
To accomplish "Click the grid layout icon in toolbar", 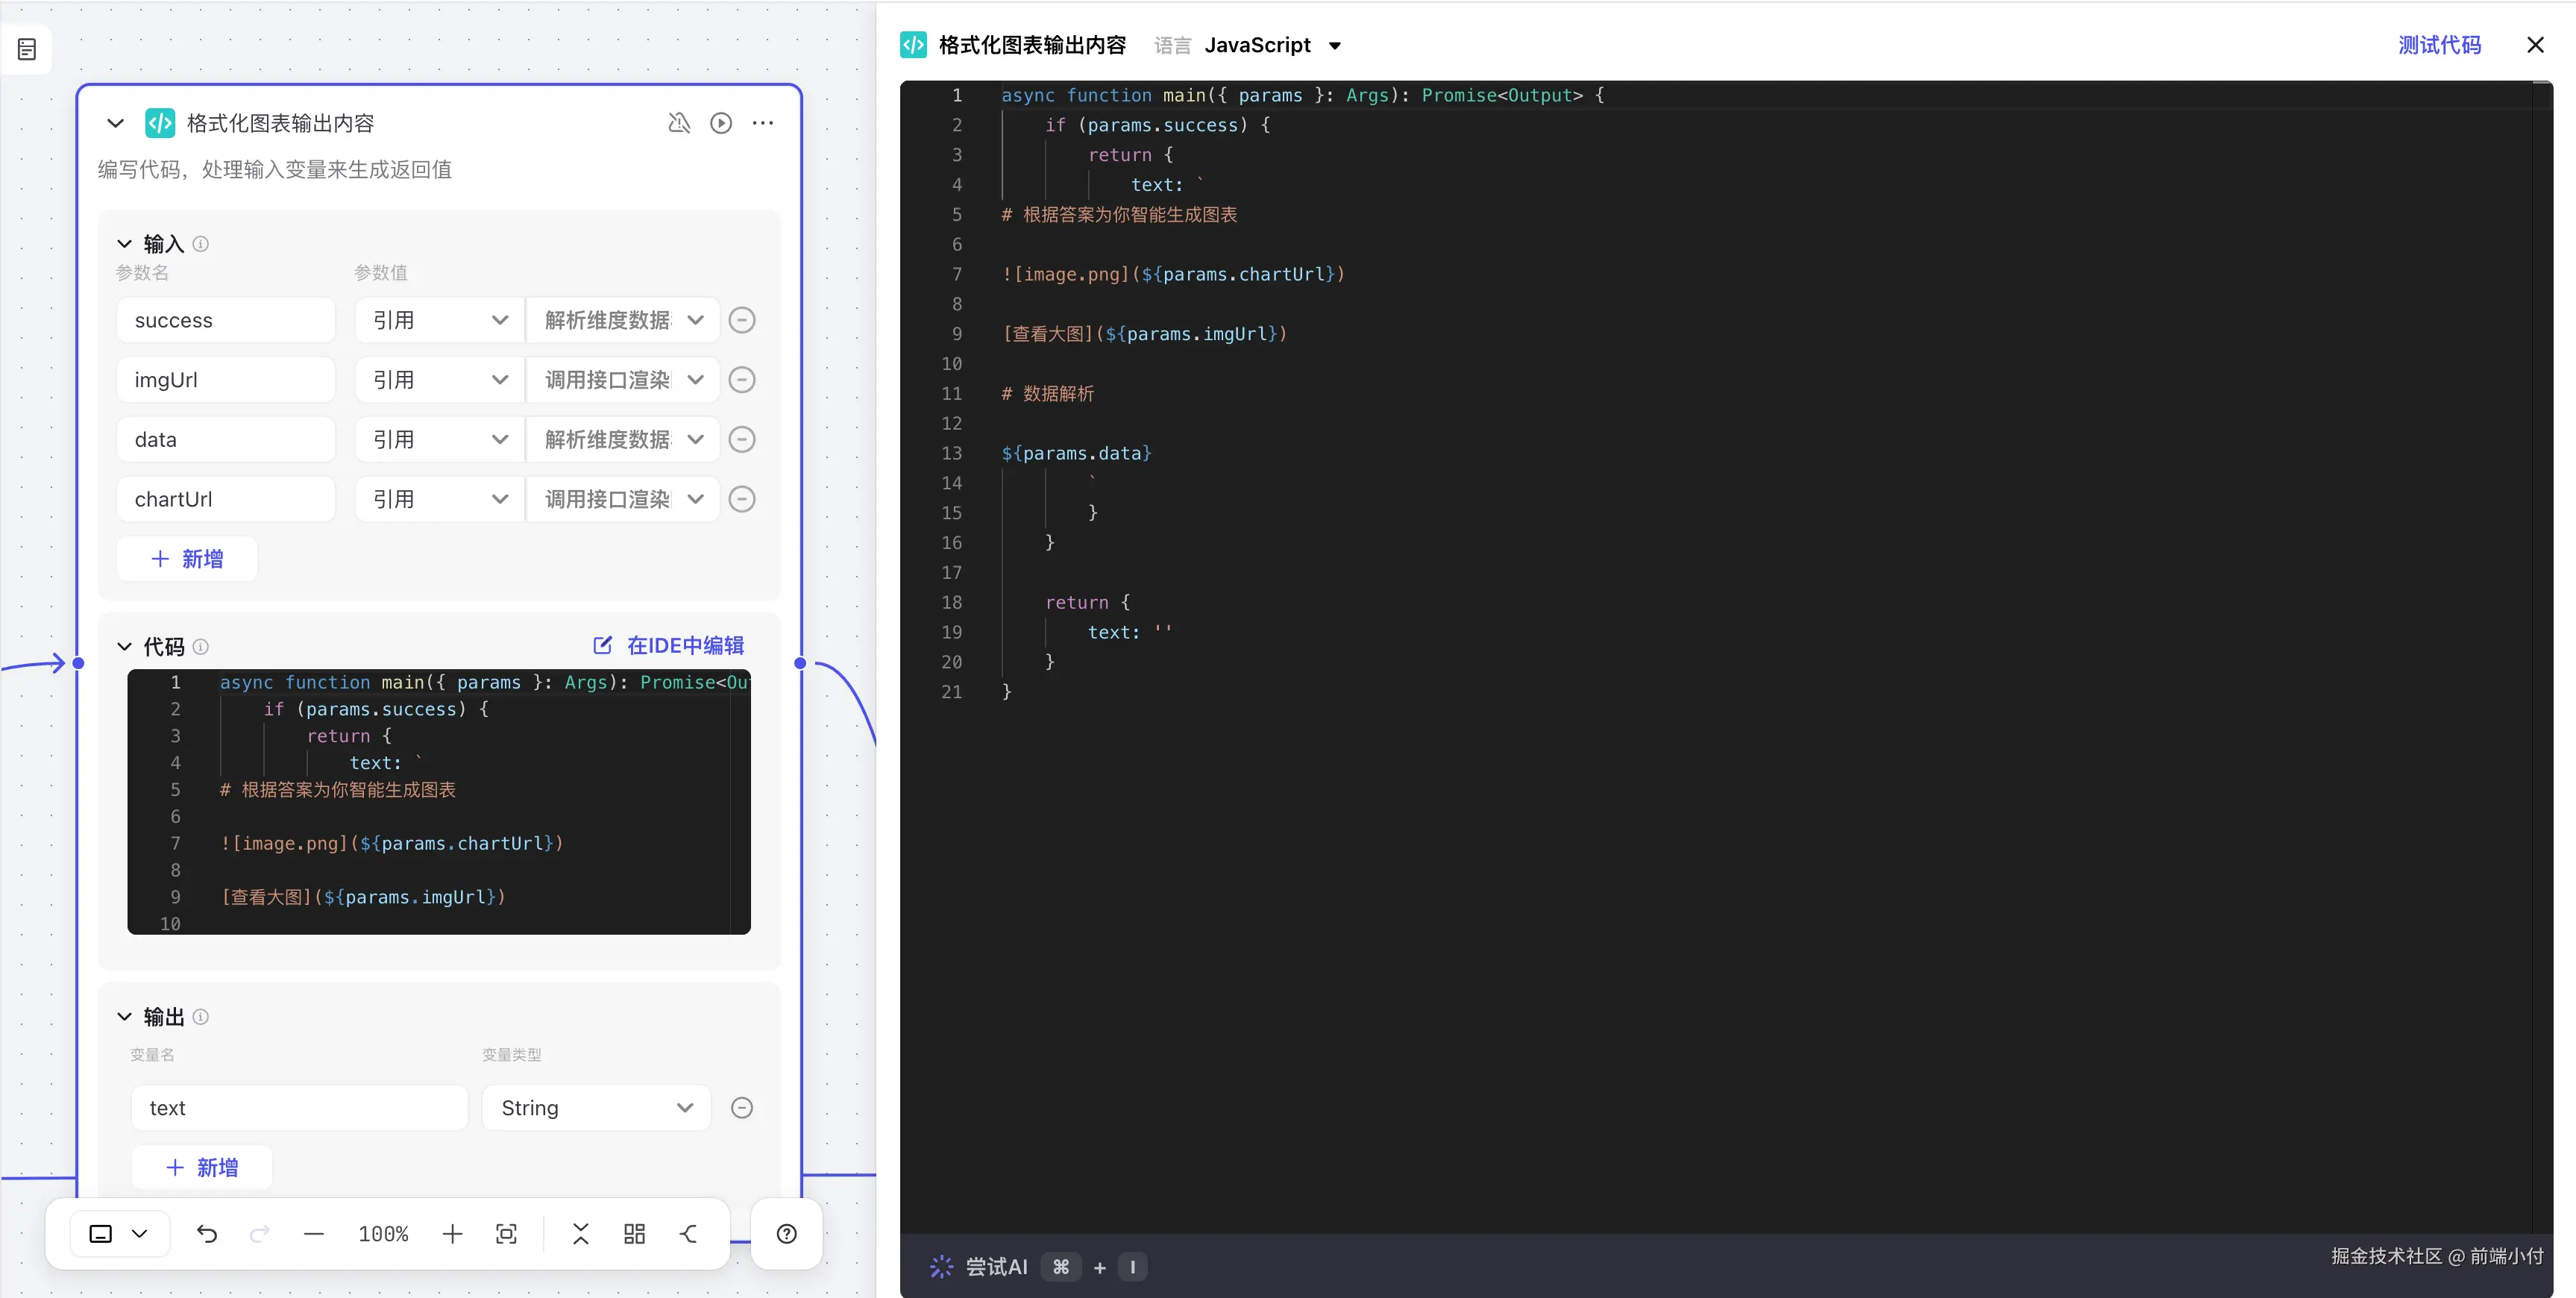I will (634, 1234).
